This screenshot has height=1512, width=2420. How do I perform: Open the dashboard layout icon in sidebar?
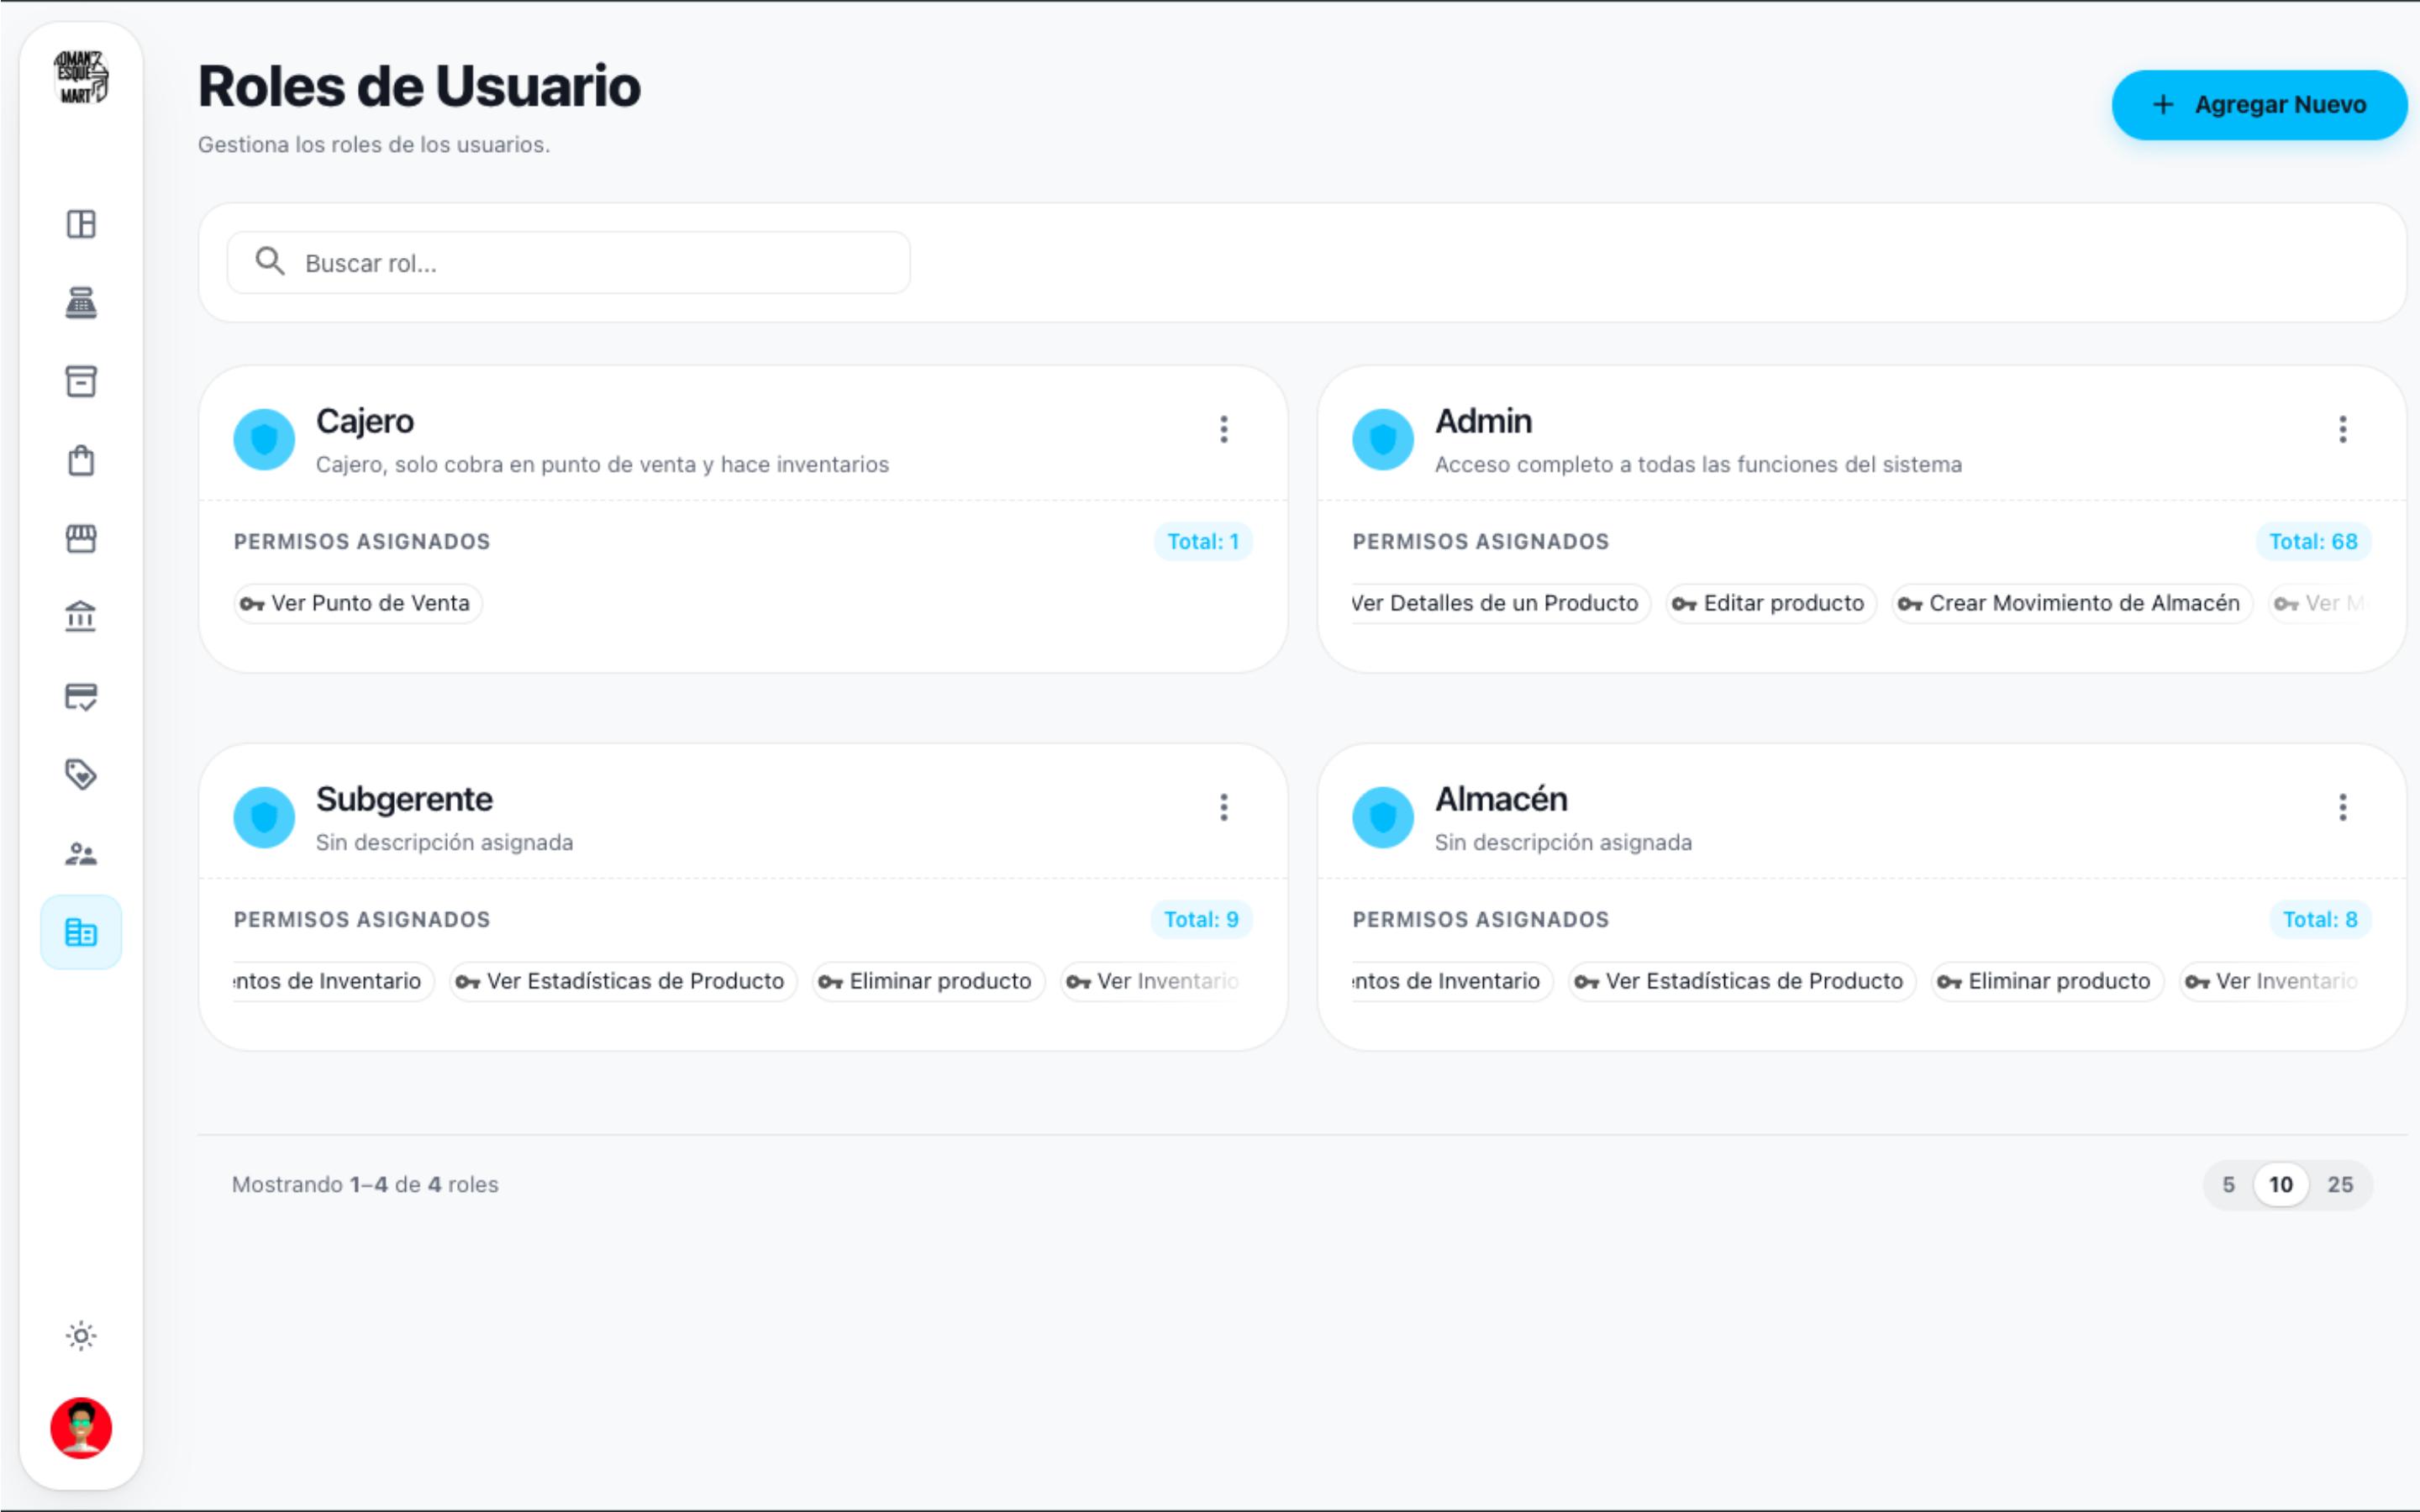(81, 224)
